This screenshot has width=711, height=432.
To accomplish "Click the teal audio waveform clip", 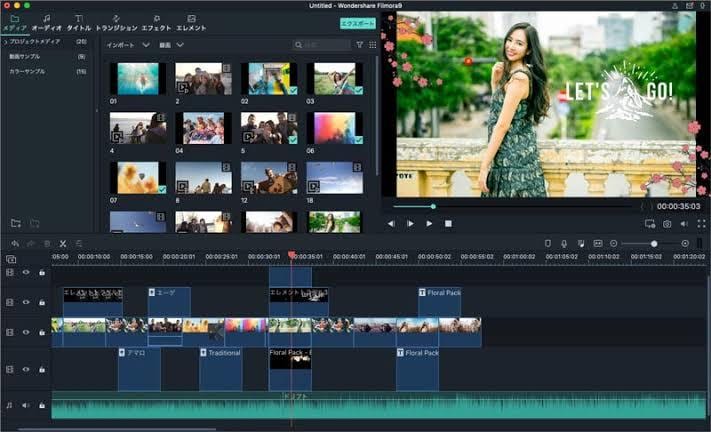I will [x=379, y=405].
